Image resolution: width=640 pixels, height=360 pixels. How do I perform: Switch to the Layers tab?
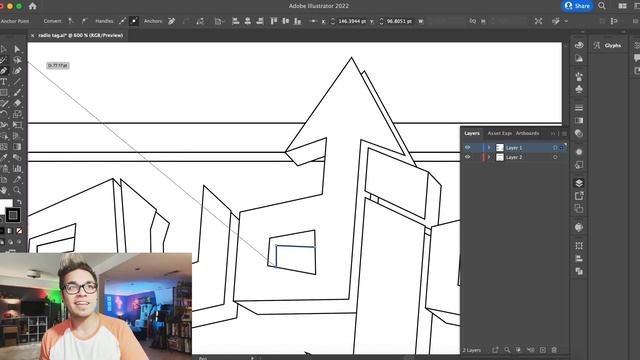[472, 133]
